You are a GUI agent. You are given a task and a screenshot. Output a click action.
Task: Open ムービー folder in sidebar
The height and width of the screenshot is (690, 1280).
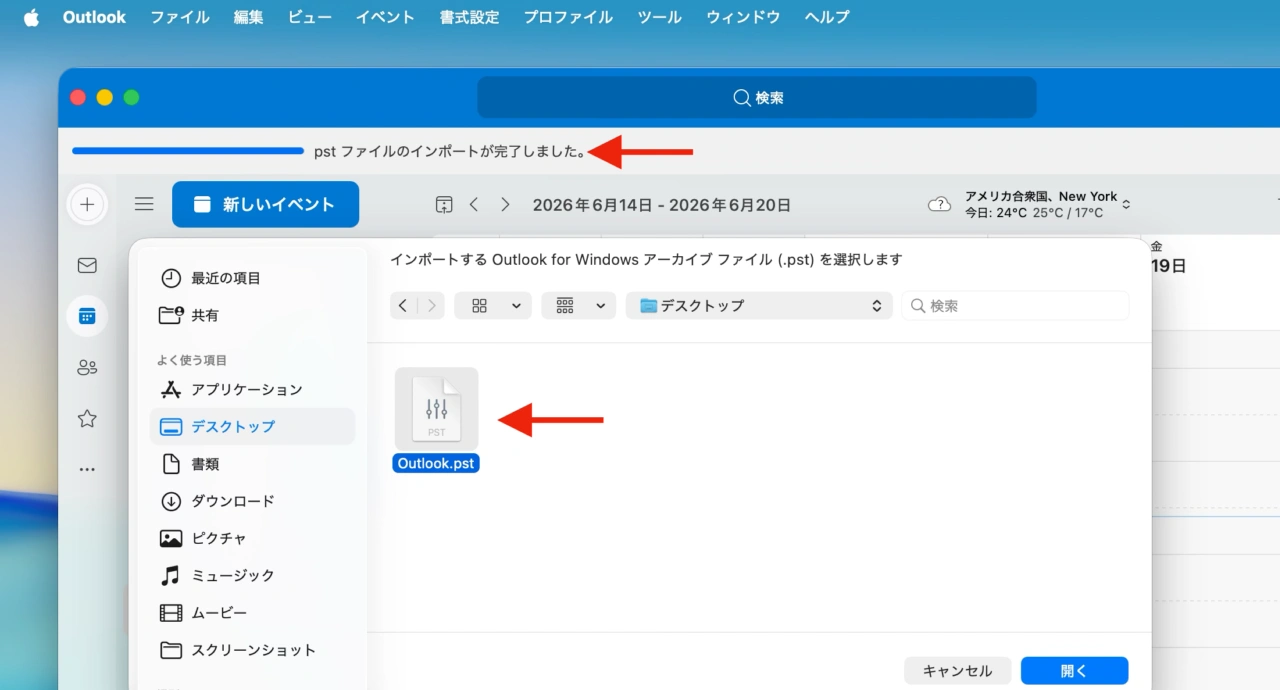[252, 612]
